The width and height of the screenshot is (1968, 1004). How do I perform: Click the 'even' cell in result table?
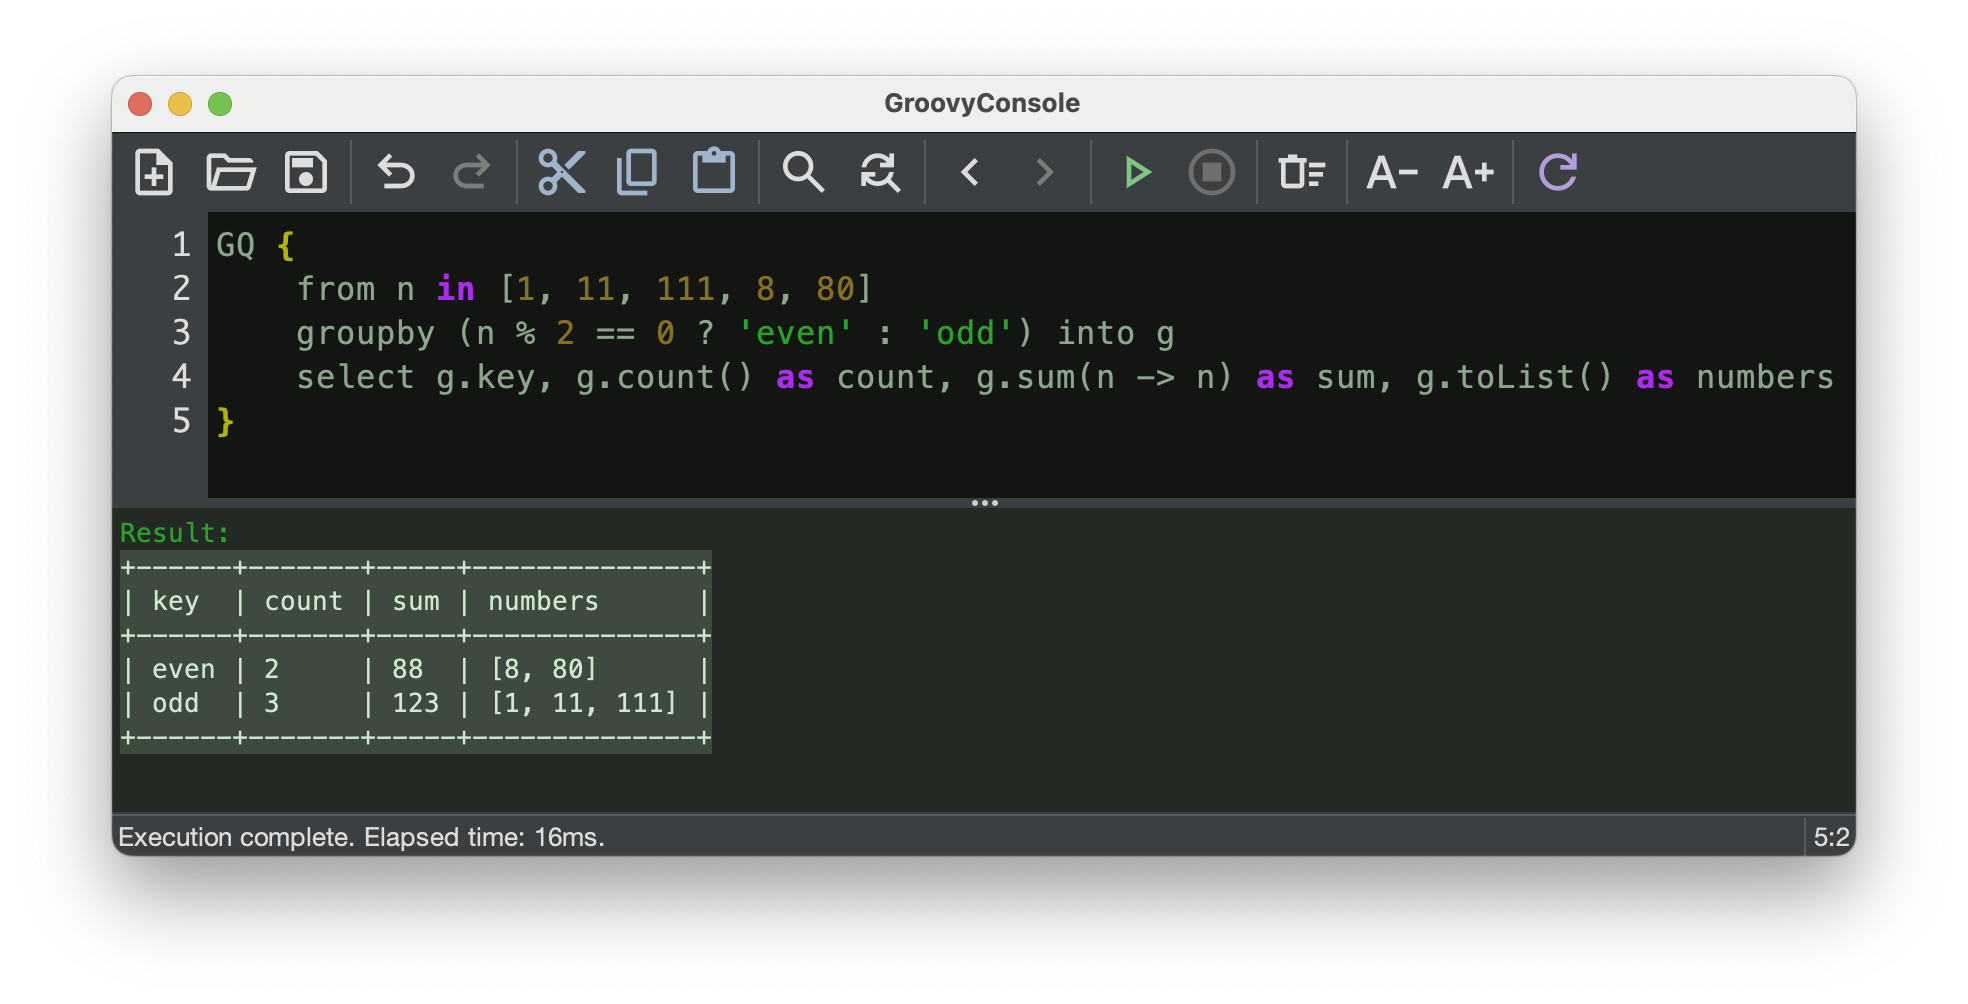(x=184, y=669)
